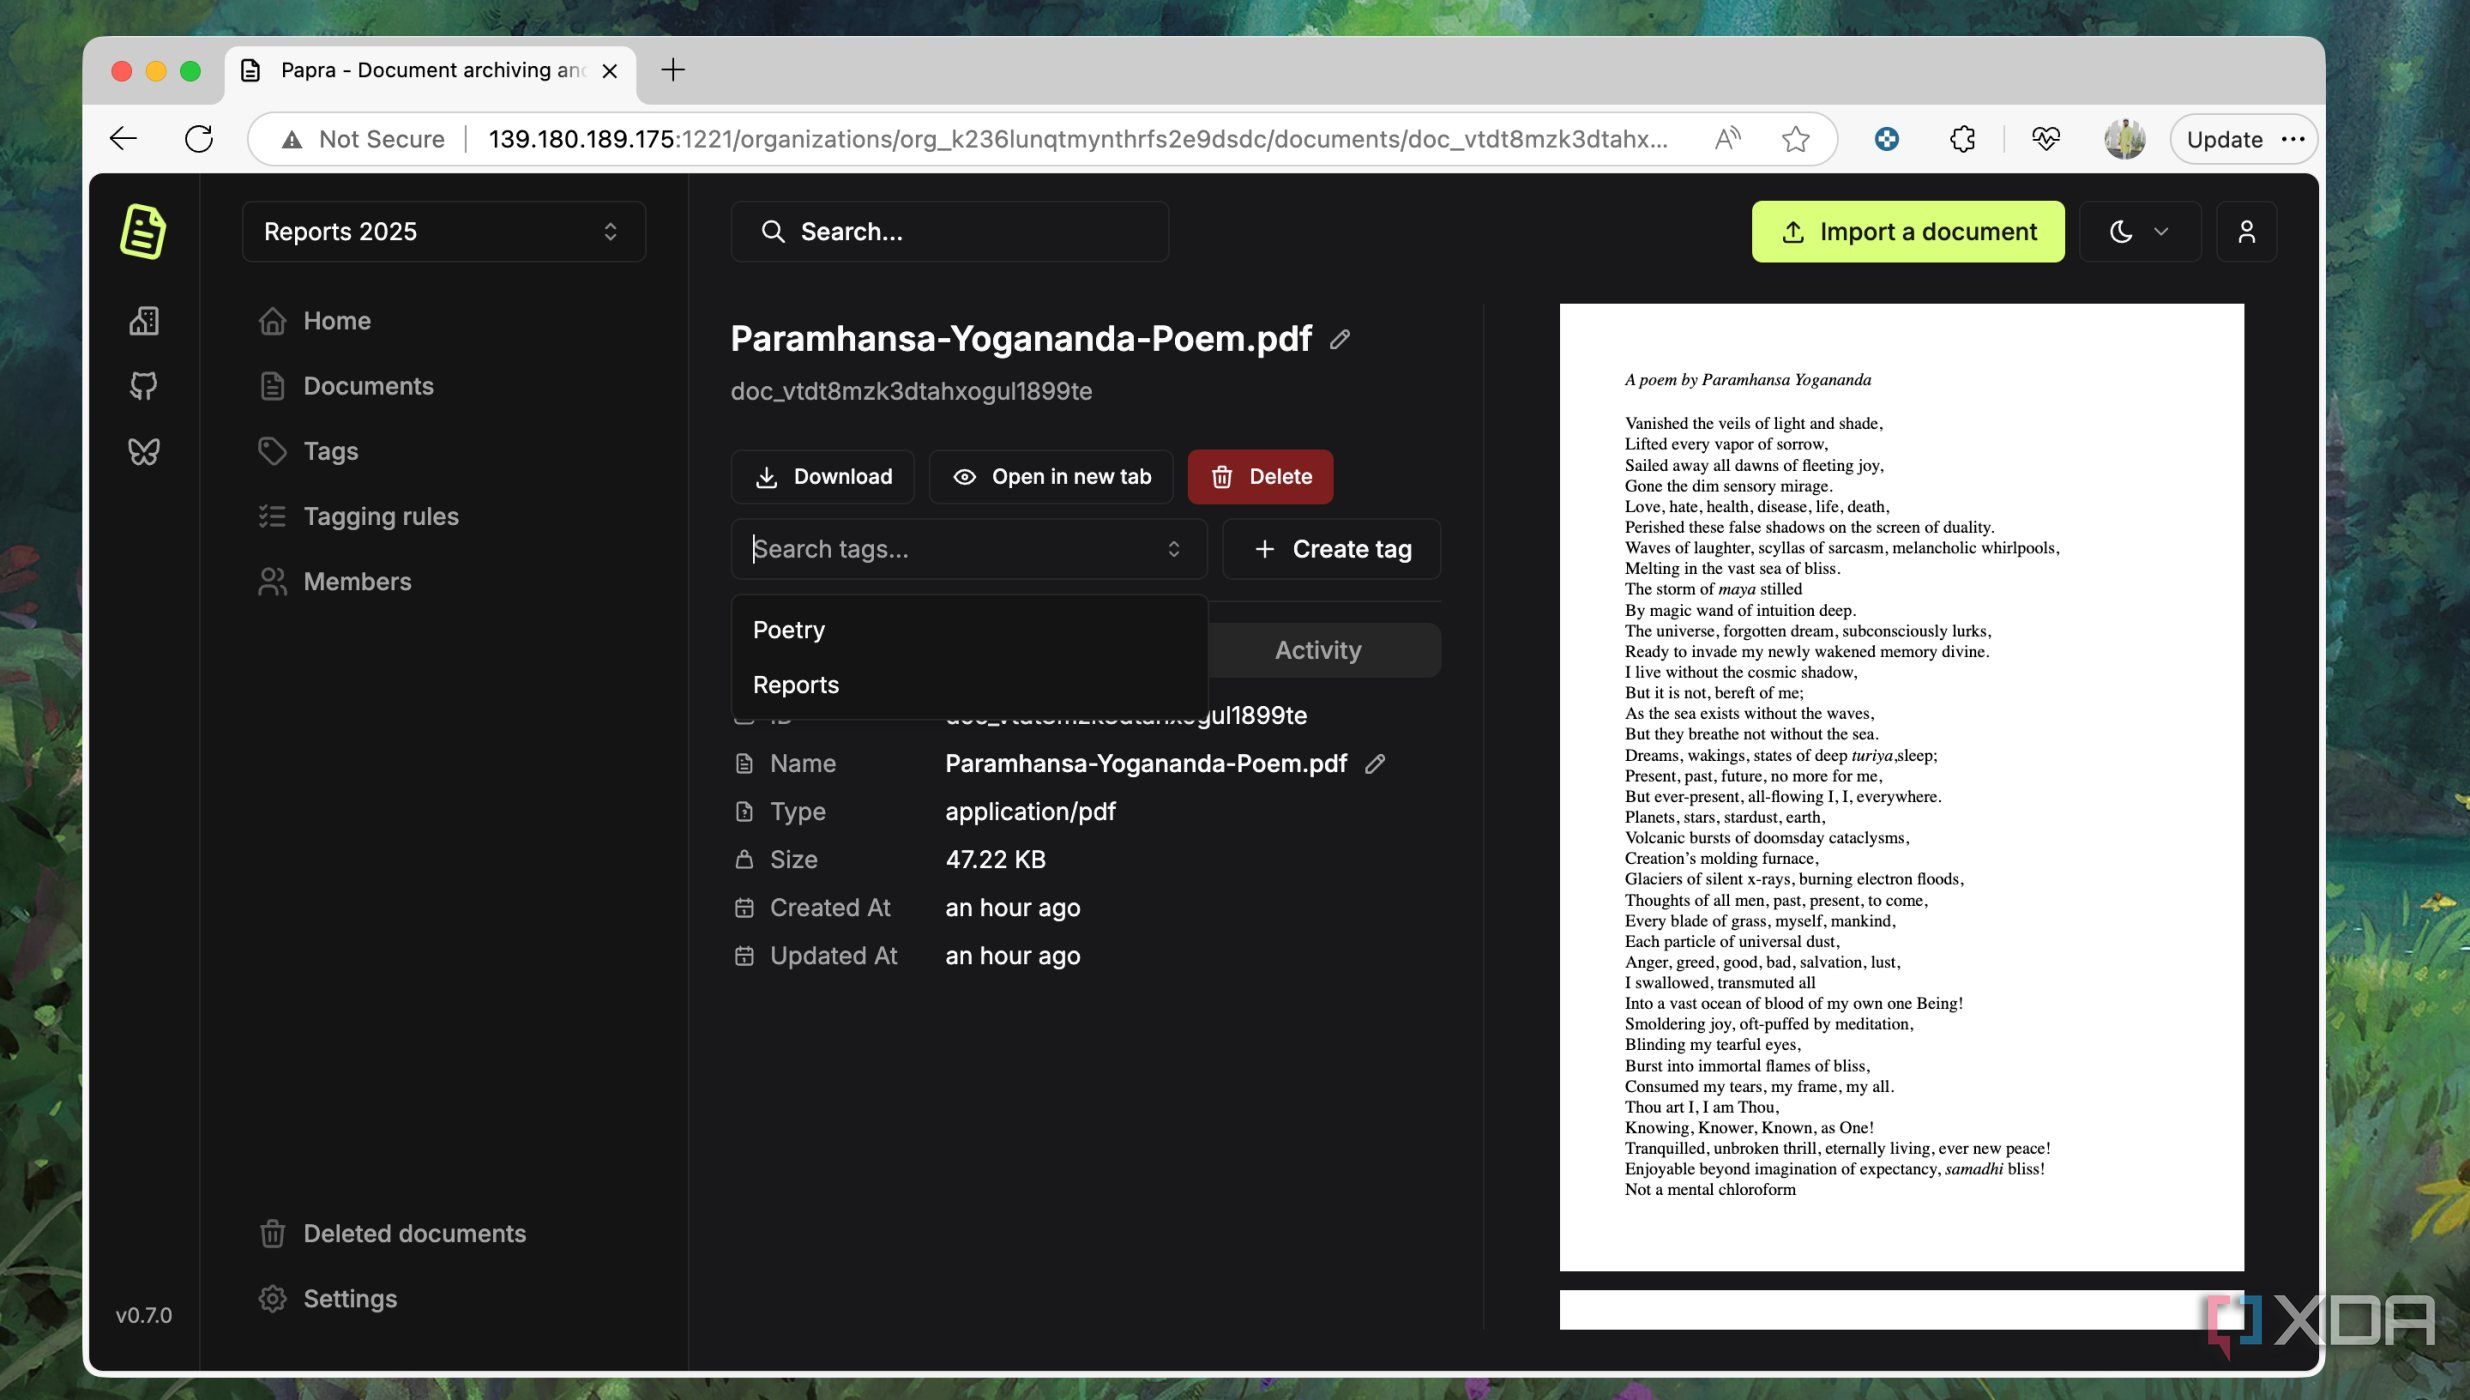2470x1400 pixels.
Task: Click the application/pdf type value
Action: pos(1030,812)
